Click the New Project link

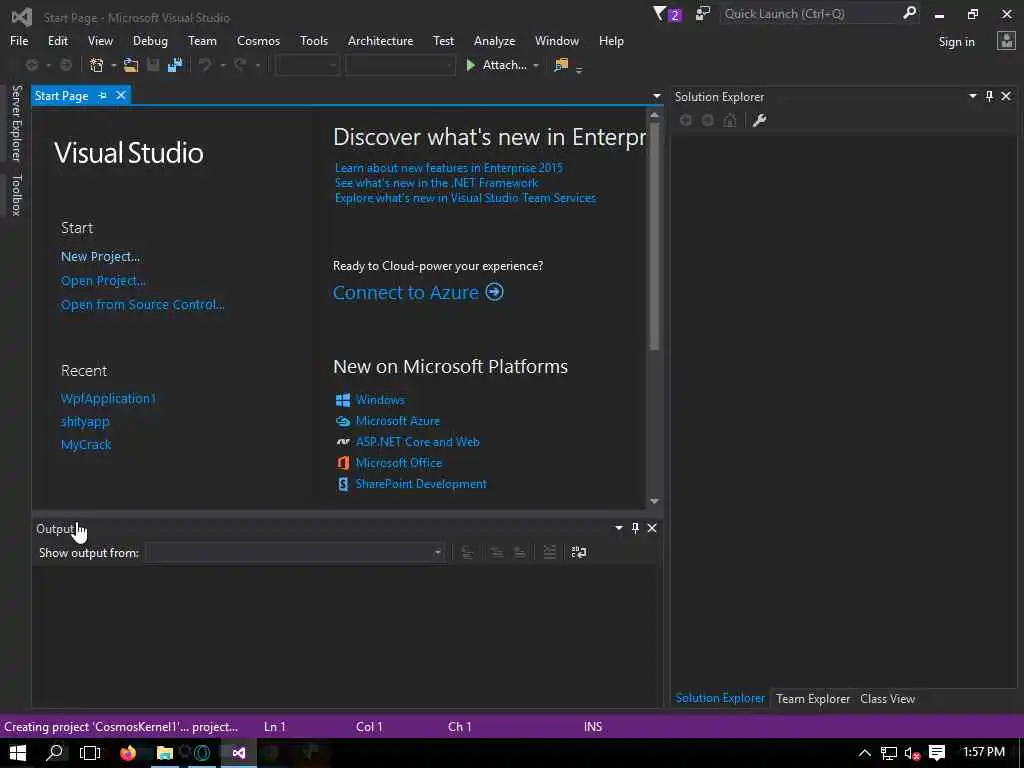(100, 256)
